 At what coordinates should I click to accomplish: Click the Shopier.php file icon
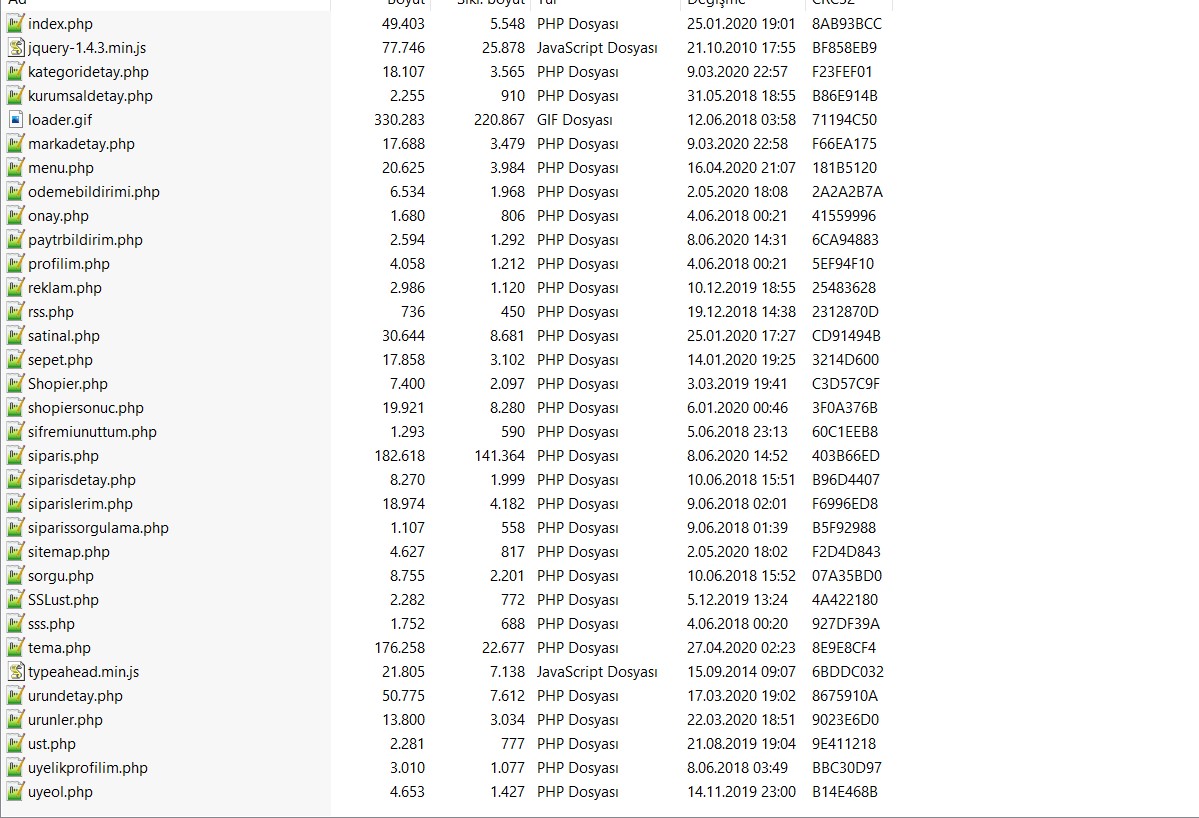coord(15,384)
